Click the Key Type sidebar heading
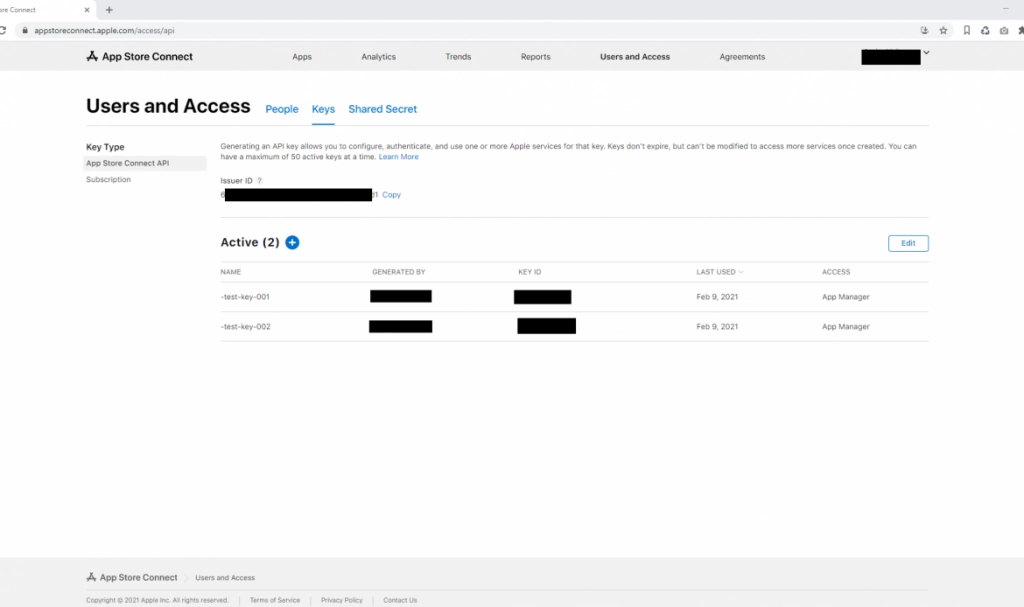The height and width of the screenshot is (607, 1024). pos(105,147)
